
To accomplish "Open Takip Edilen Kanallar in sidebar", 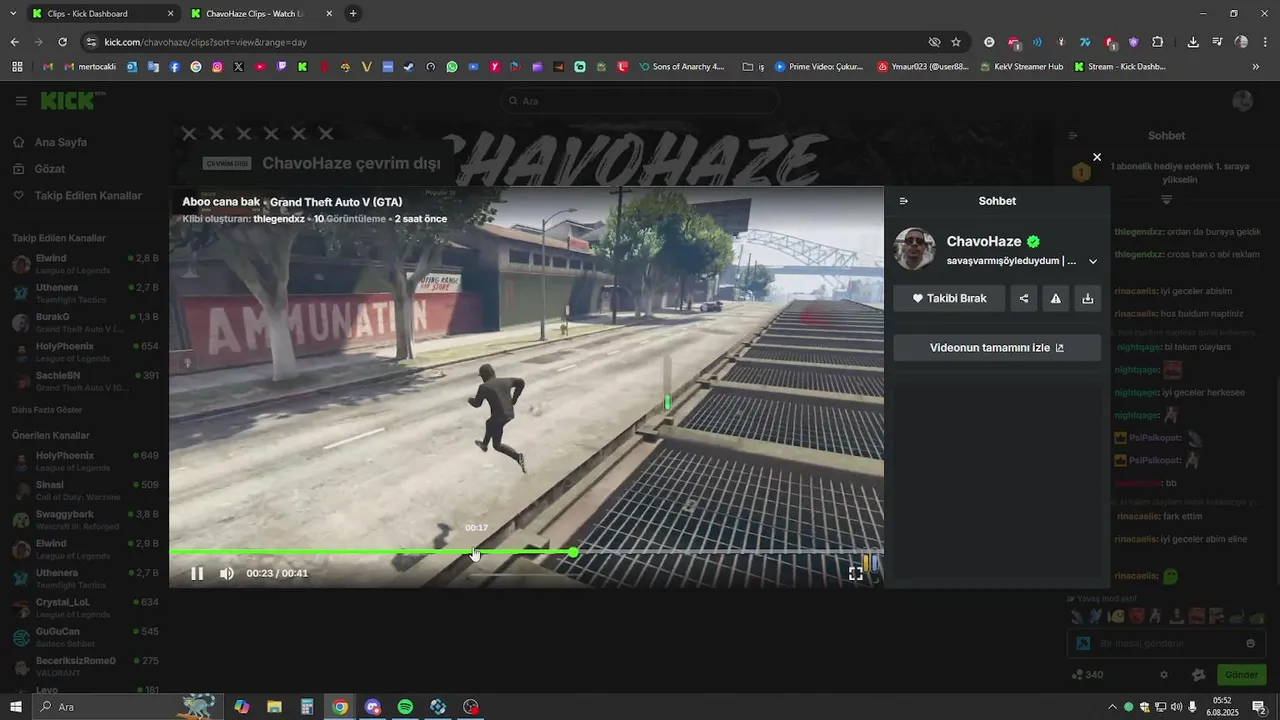I will 88,196.
